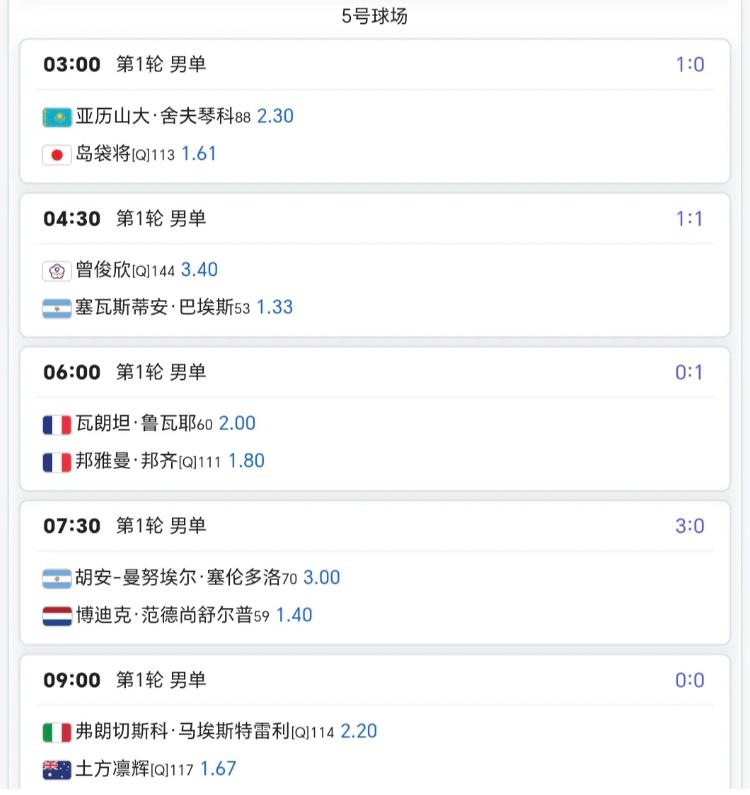Screen dimensions: 750x795
Task: Click Argentina flag beside 胡安-曼努埃尔·塞伦多洛
Action: (57, 579)
